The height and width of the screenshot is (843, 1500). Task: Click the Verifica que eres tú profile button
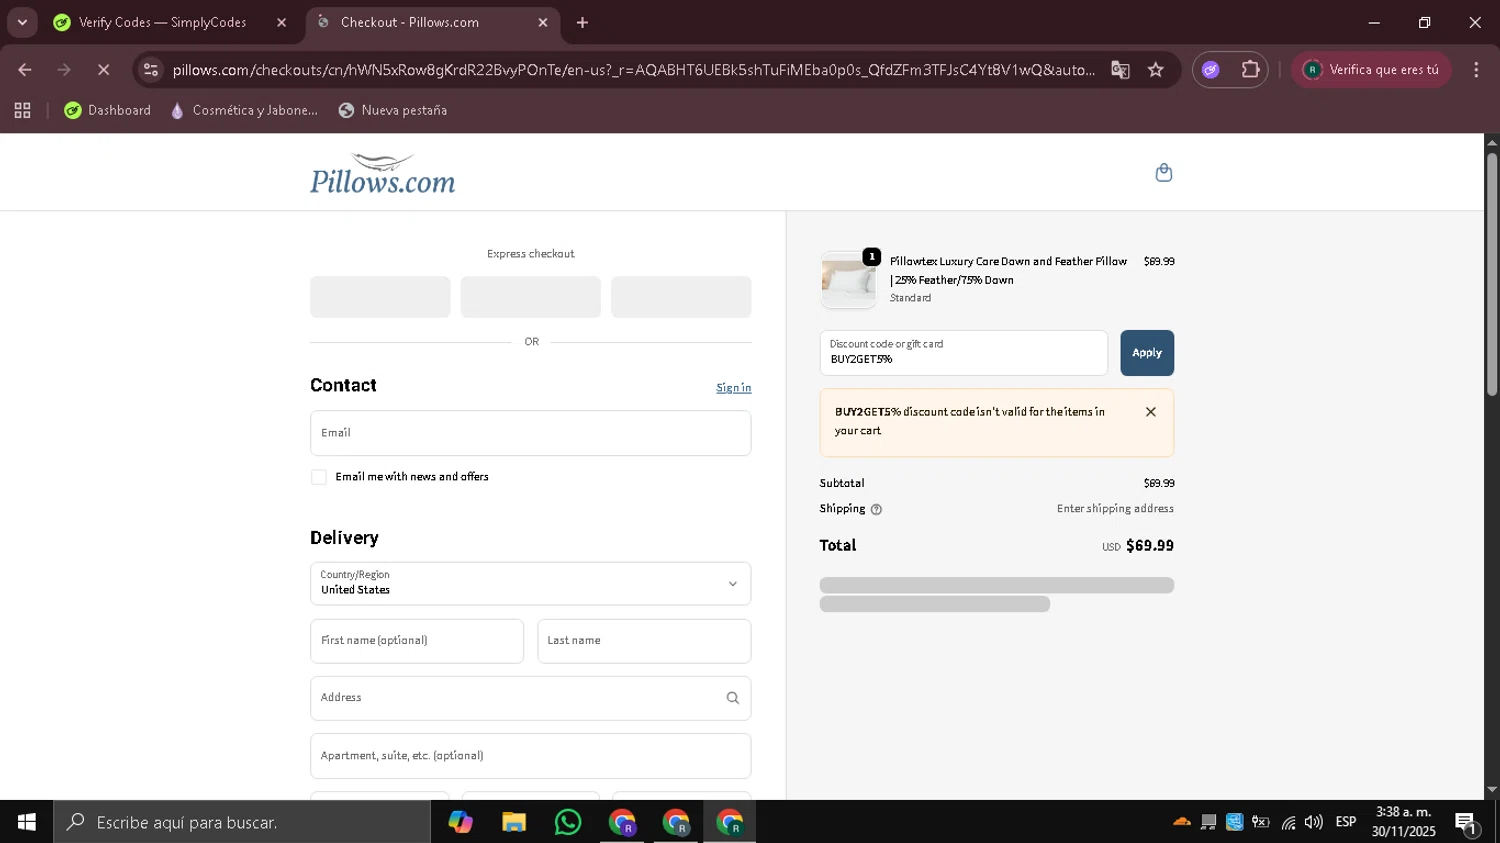click(1371, 70)
